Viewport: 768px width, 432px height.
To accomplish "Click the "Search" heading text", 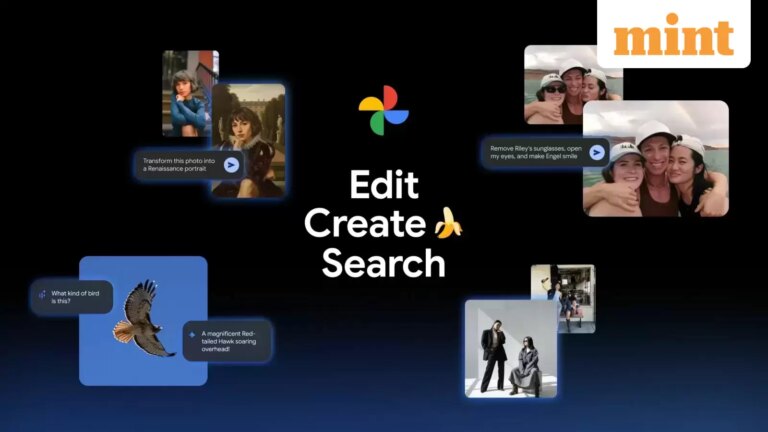I will [x=384, y=263].
